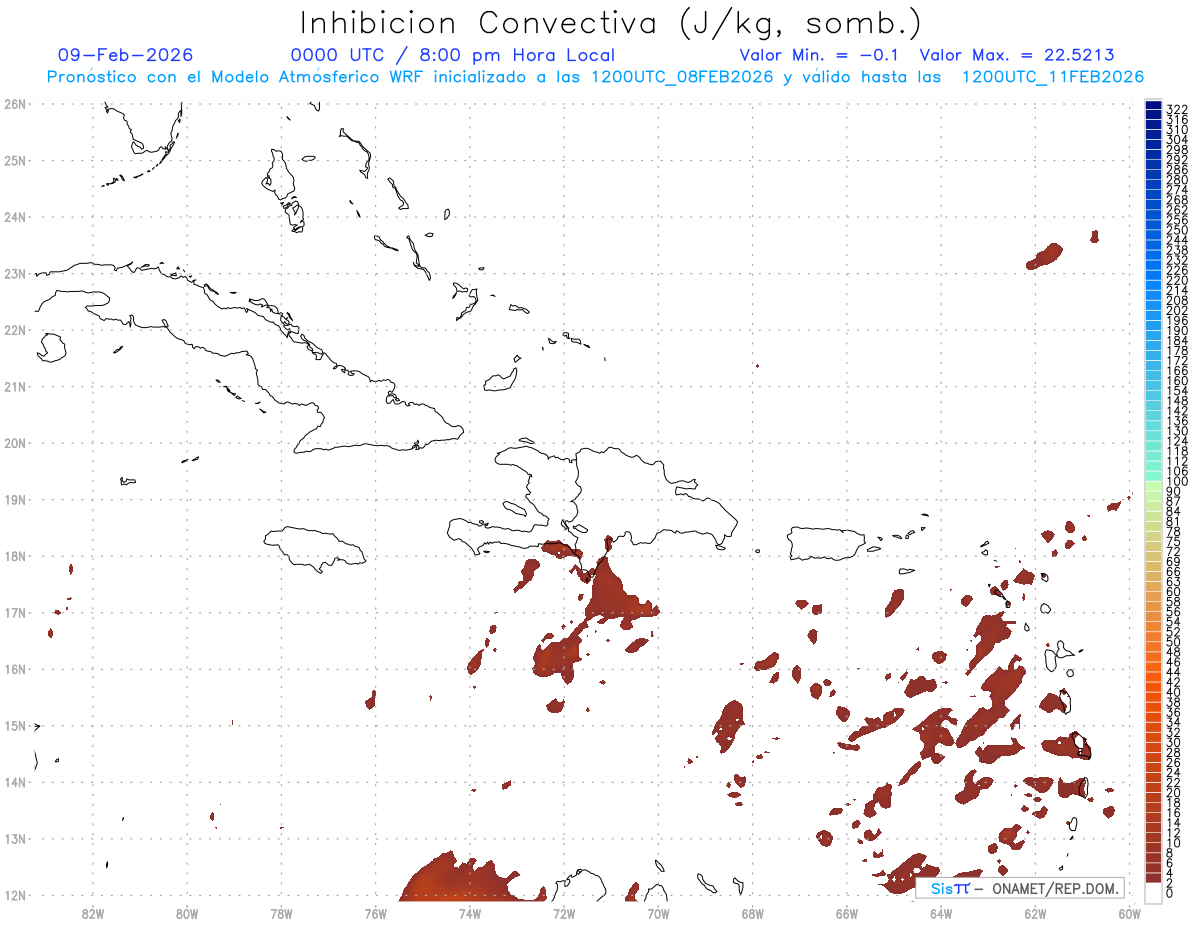1200x927 pixels.
Task: Click the latitude label "21N"
Action: (x=14, y=386)
